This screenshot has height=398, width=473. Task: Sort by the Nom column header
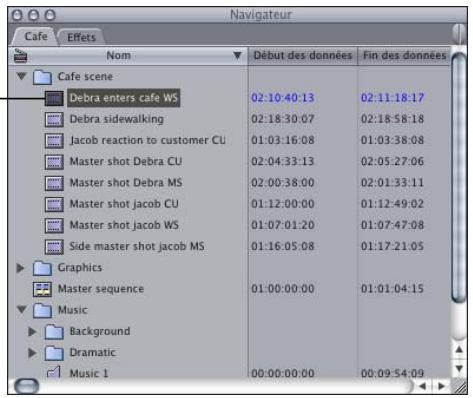tap(128, 56)
